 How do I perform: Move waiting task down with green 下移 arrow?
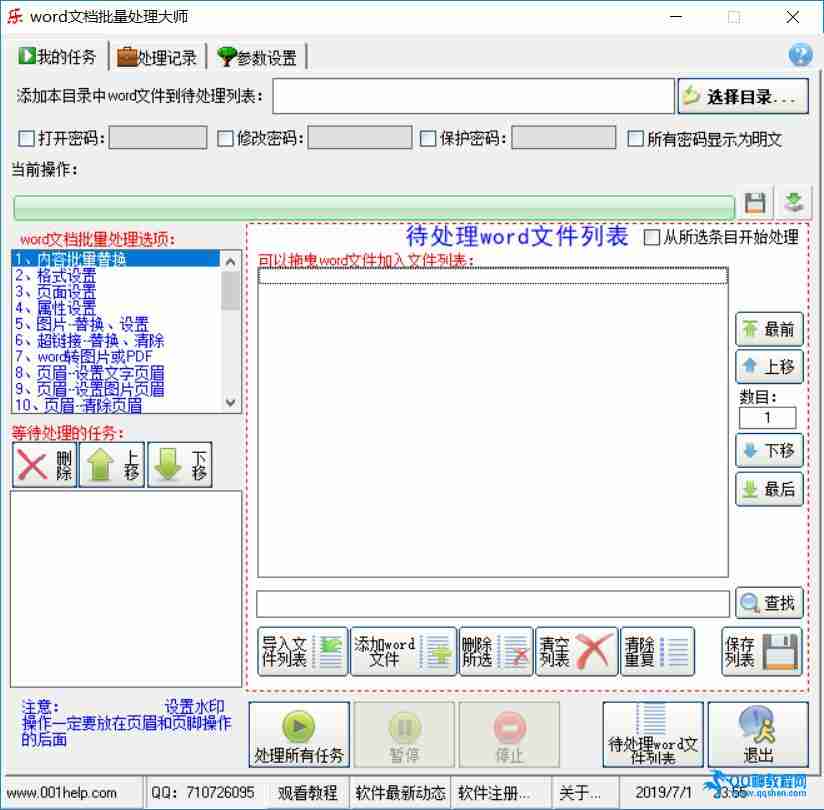[180, 465]
